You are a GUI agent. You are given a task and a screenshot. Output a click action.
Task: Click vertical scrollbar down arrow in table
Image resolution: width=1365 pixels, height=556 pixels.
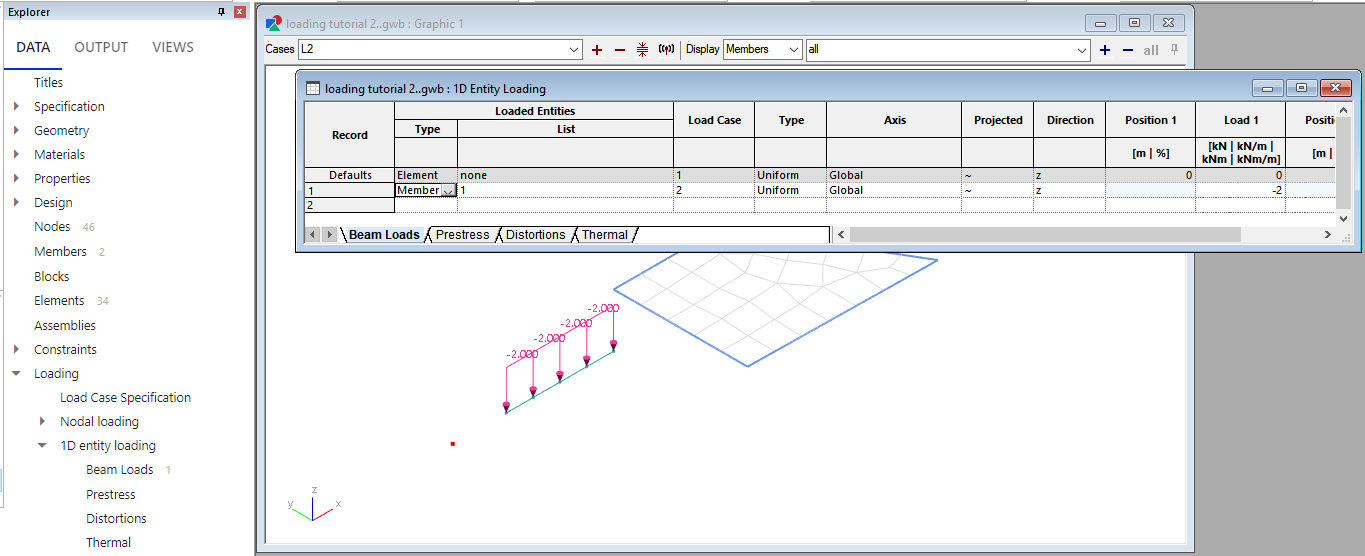[1343, 218]
